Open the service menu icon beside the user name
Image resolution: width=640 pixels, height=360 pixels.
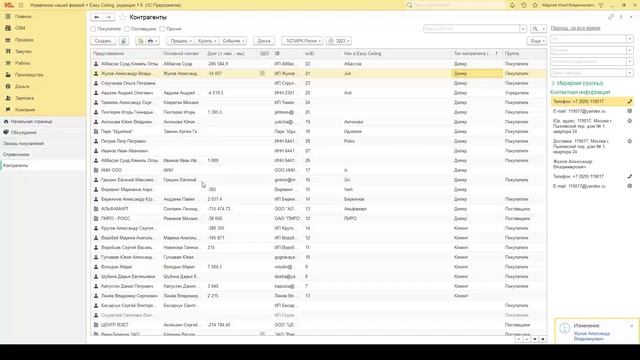point(601,5)
